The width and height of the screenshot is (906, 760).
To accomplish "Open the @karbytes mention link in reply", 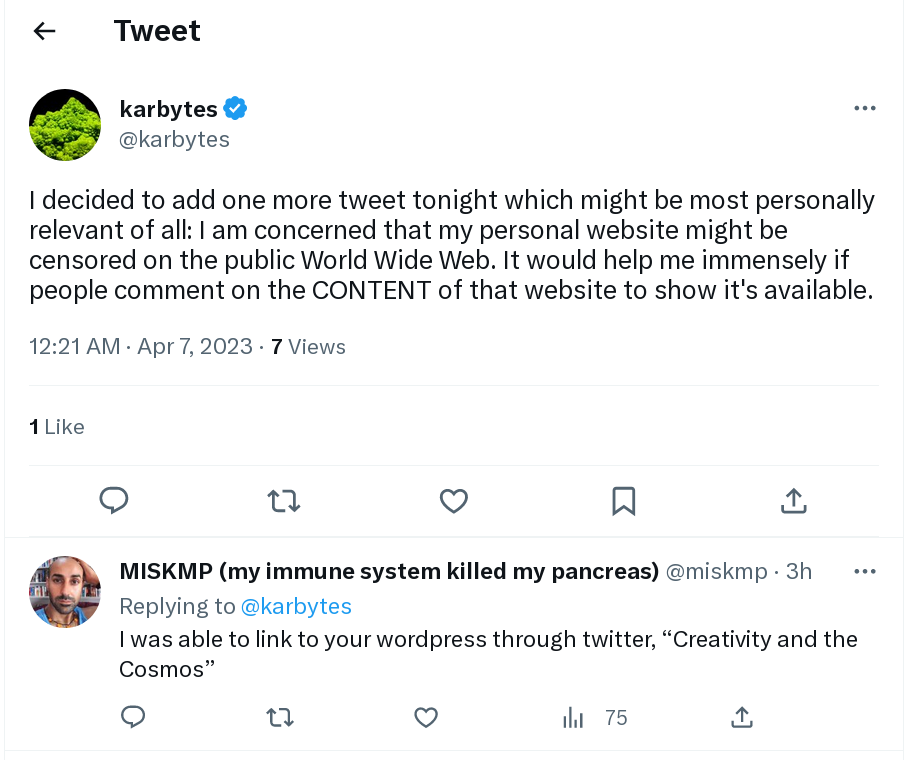I will coord(296,606).
